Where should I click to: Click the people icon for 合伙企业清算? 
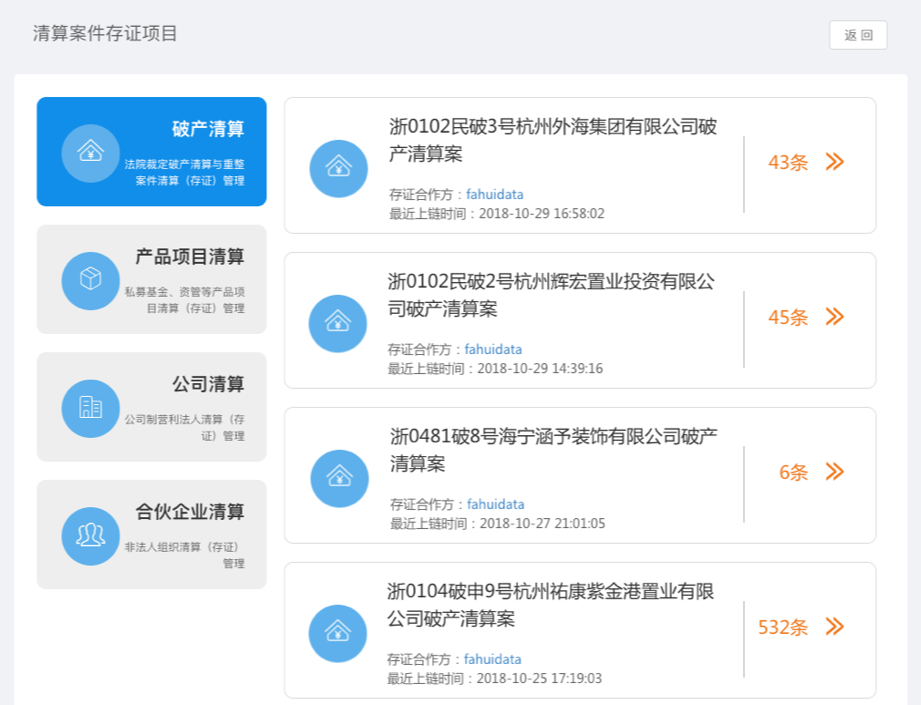[x=90, y=535]
